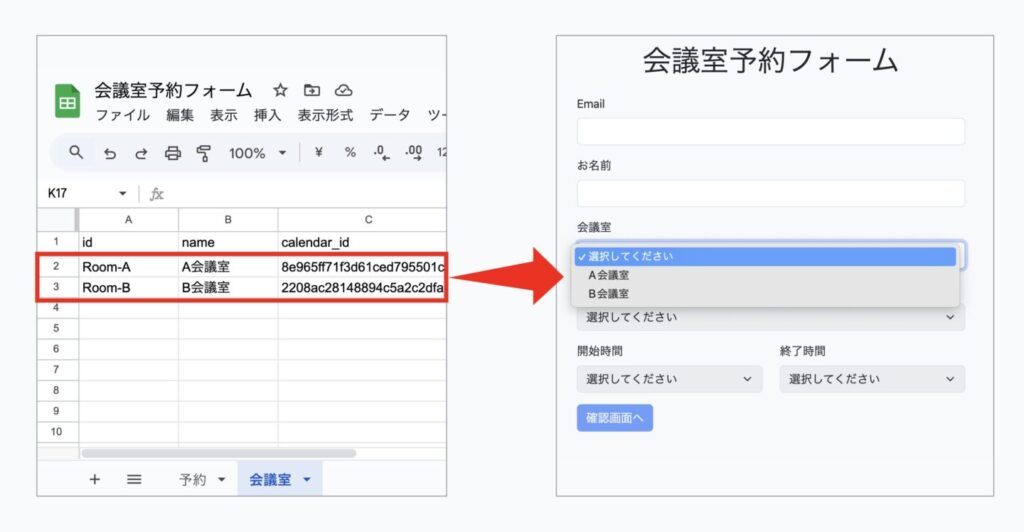Click the お名前 input field
Image resolution: width=1024 pixels, height=532 pixels.
(x=771, y=193)
